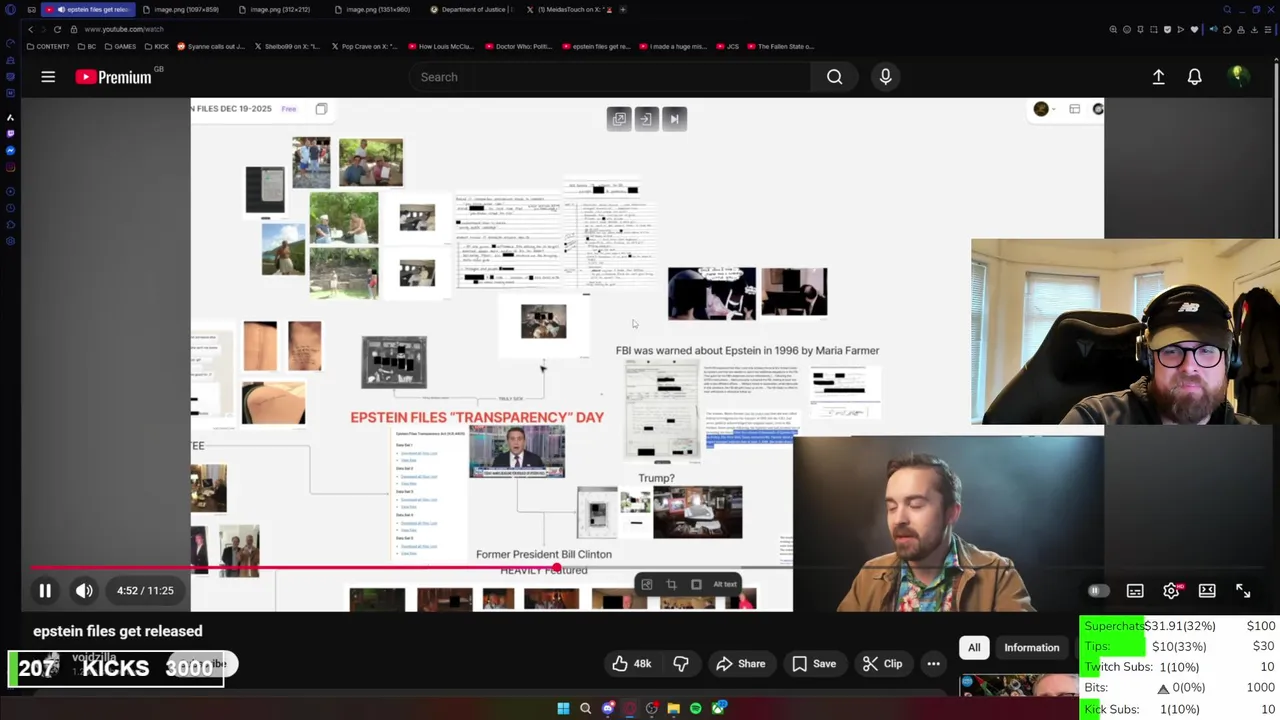Select the Information filter chip
The width and height of the screenshot is (1280, 720).
point(1031,648)
